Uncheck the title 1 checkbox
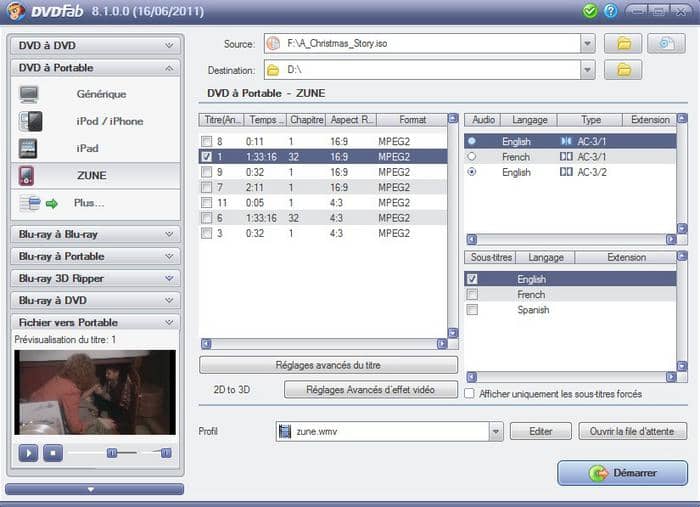 pos(206,157)
